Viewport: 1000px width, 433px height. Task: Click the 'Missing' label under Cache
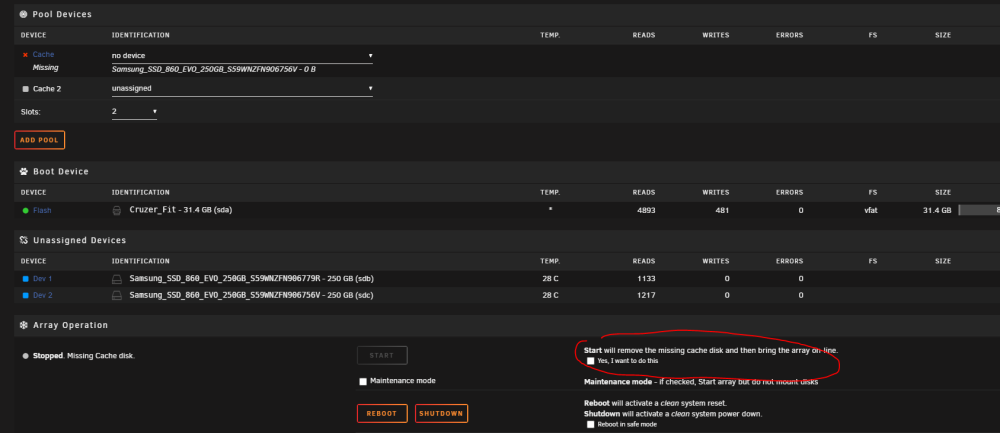coord(45,68)
